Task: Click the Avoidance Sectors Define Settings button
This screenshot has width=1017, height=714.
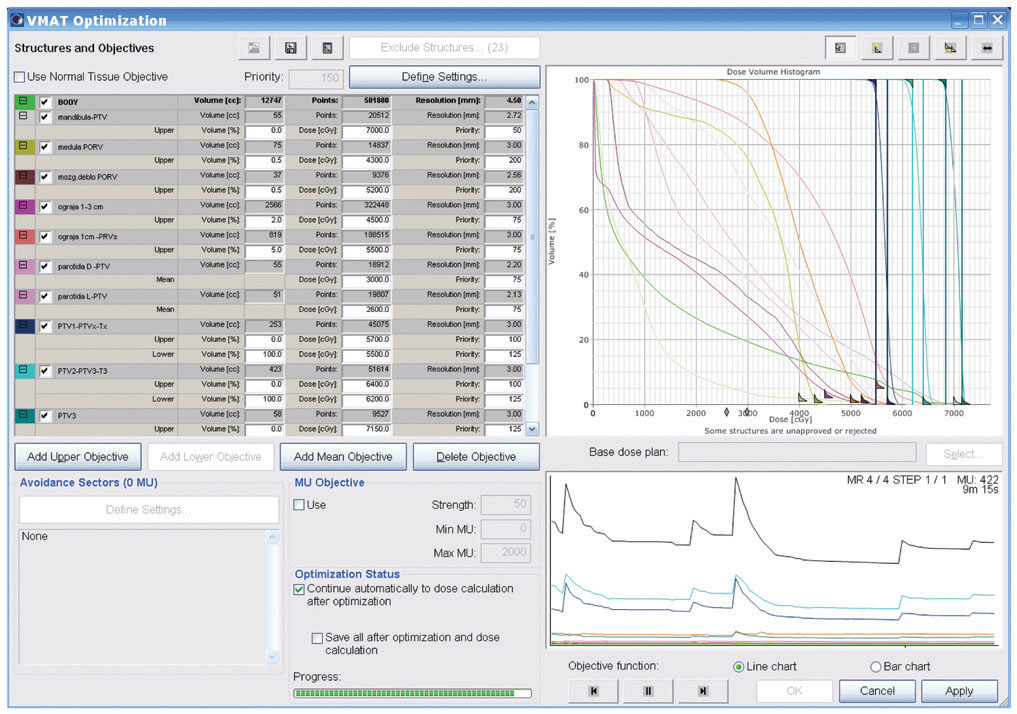Action: point(149,510)
